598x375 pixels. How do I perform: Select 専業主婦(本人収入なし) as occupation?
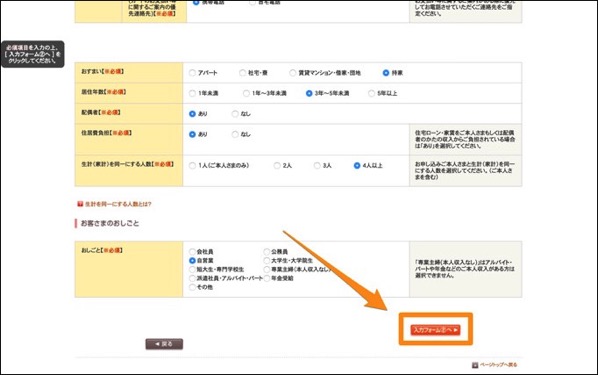[267, 269]
